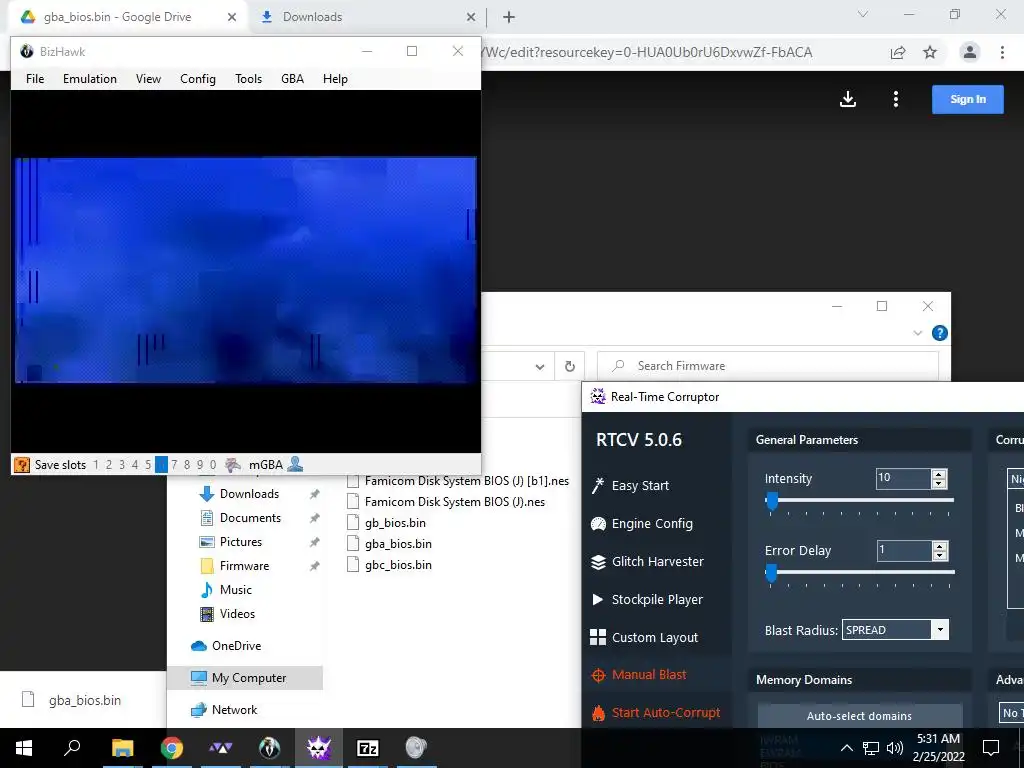Refresh the Explorer Firmware folder
This screenshot has width=1024, height=768.
[569, 366]
